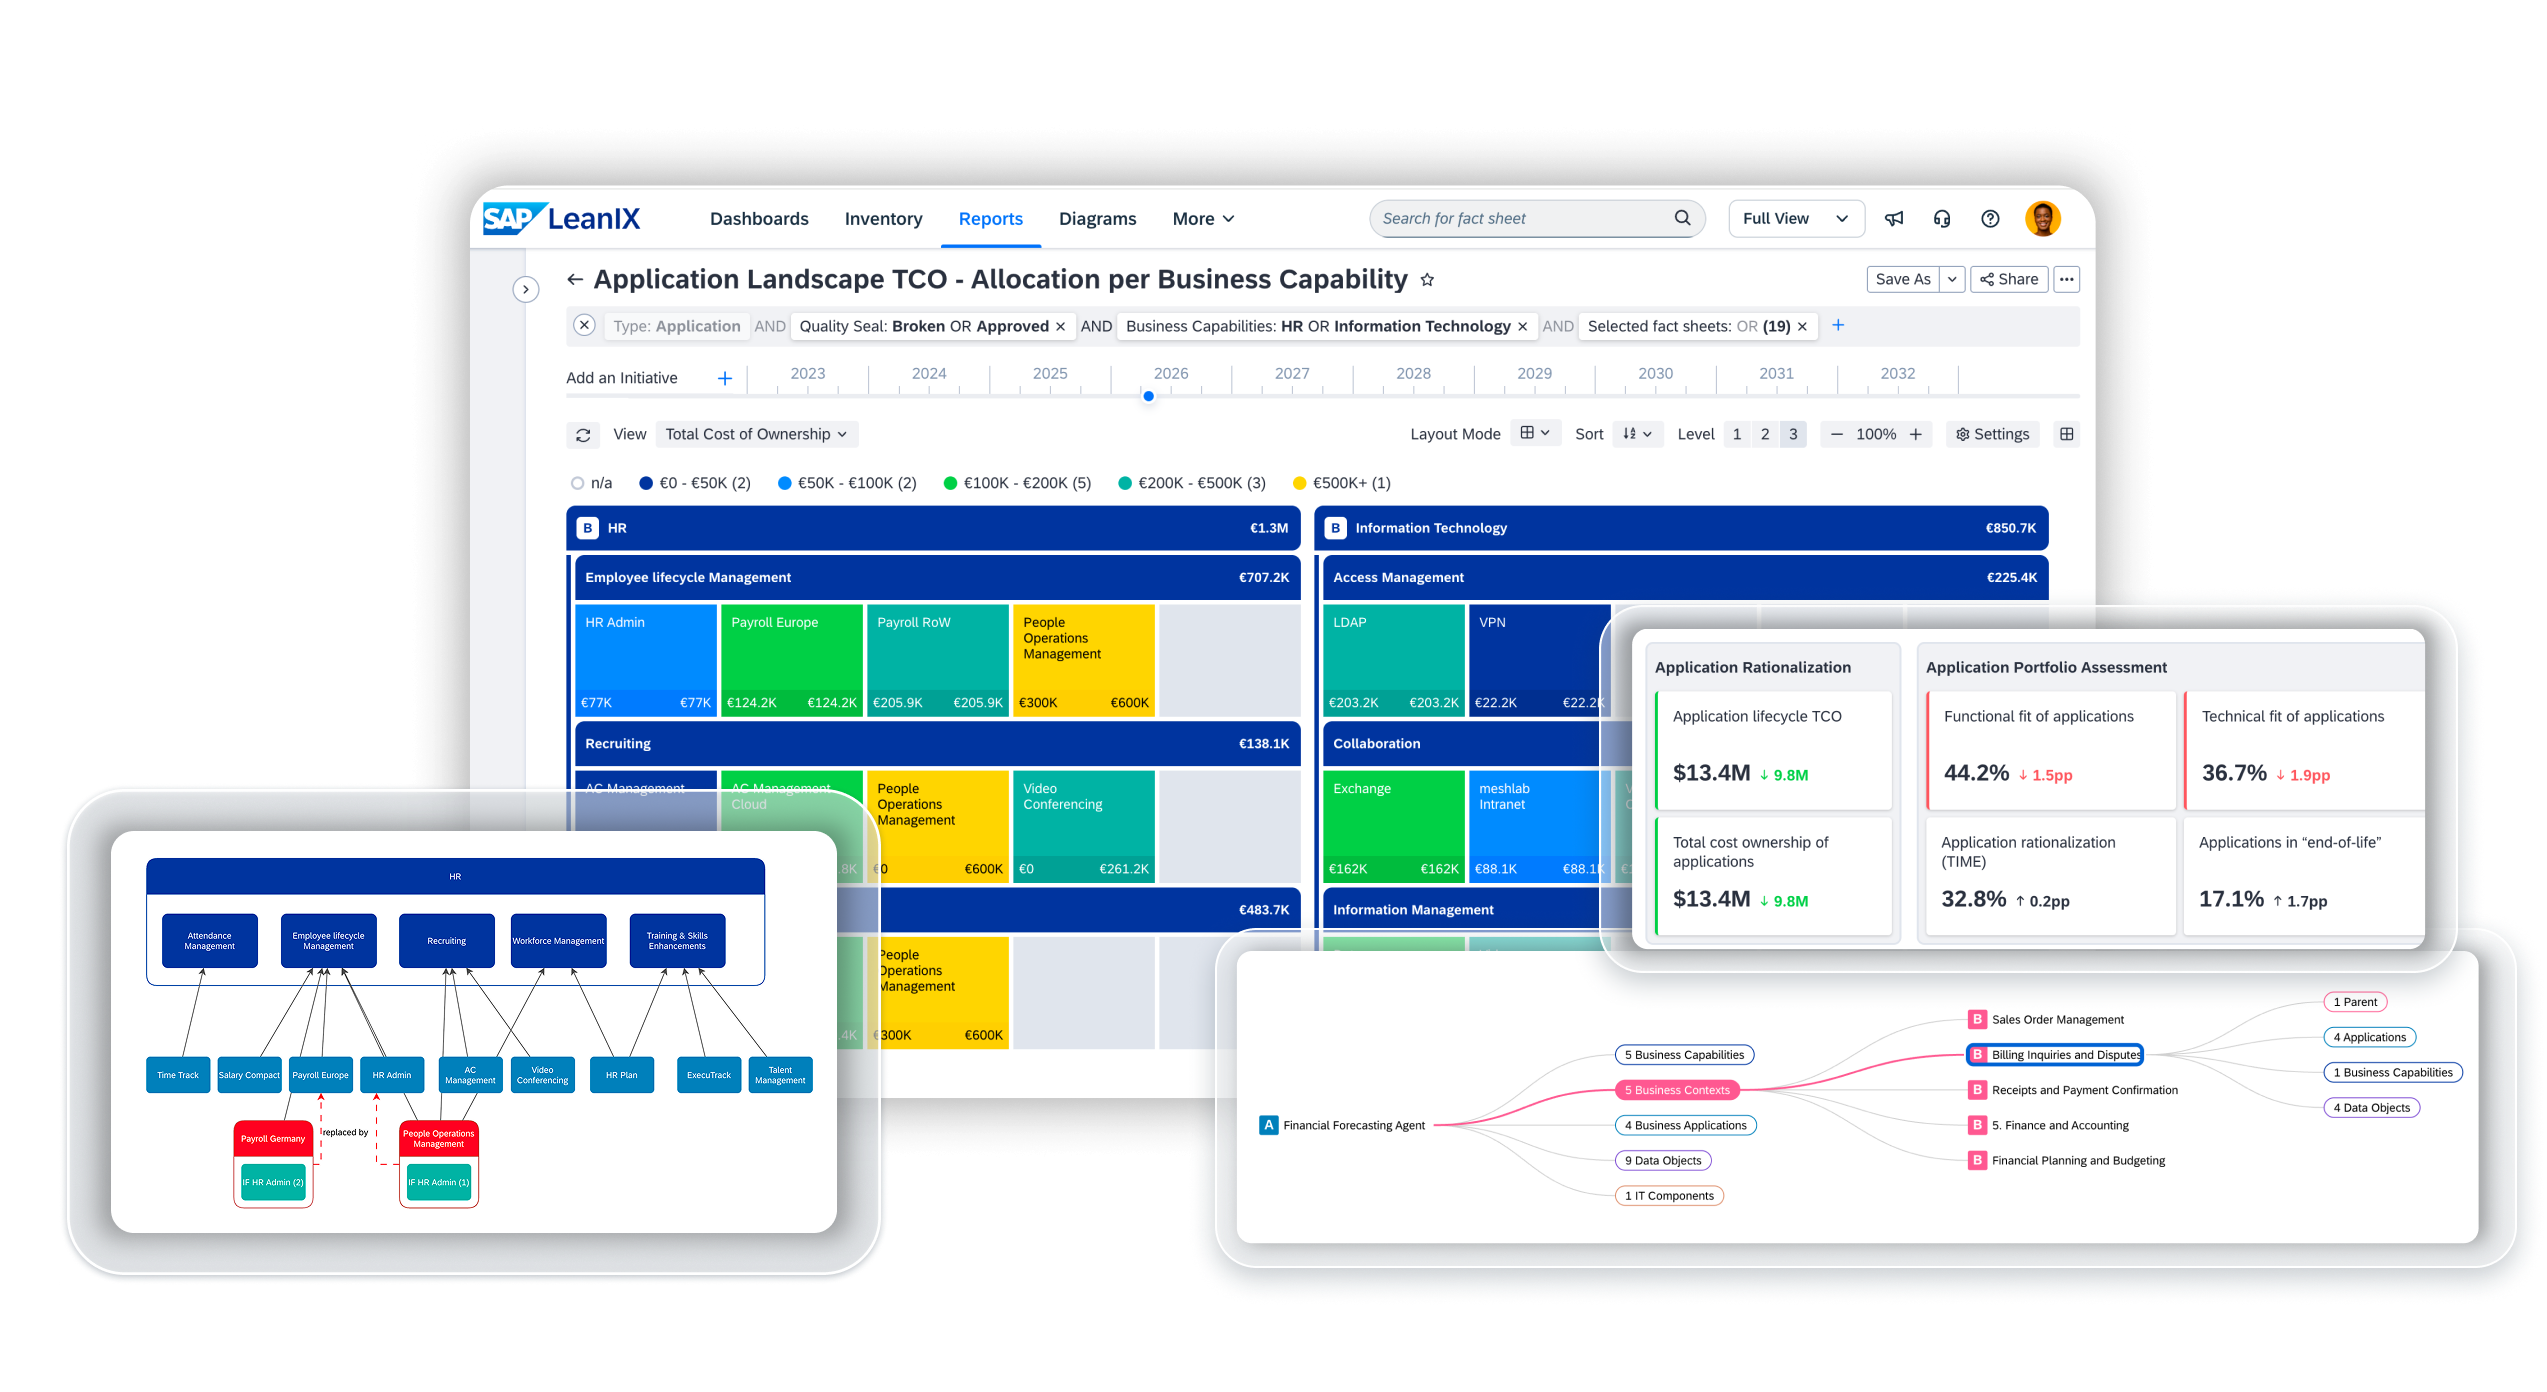The height and width of the screenshot is (1392, 2547).
Task: Switch to the Inventory tab
Action: pos(883,219)
